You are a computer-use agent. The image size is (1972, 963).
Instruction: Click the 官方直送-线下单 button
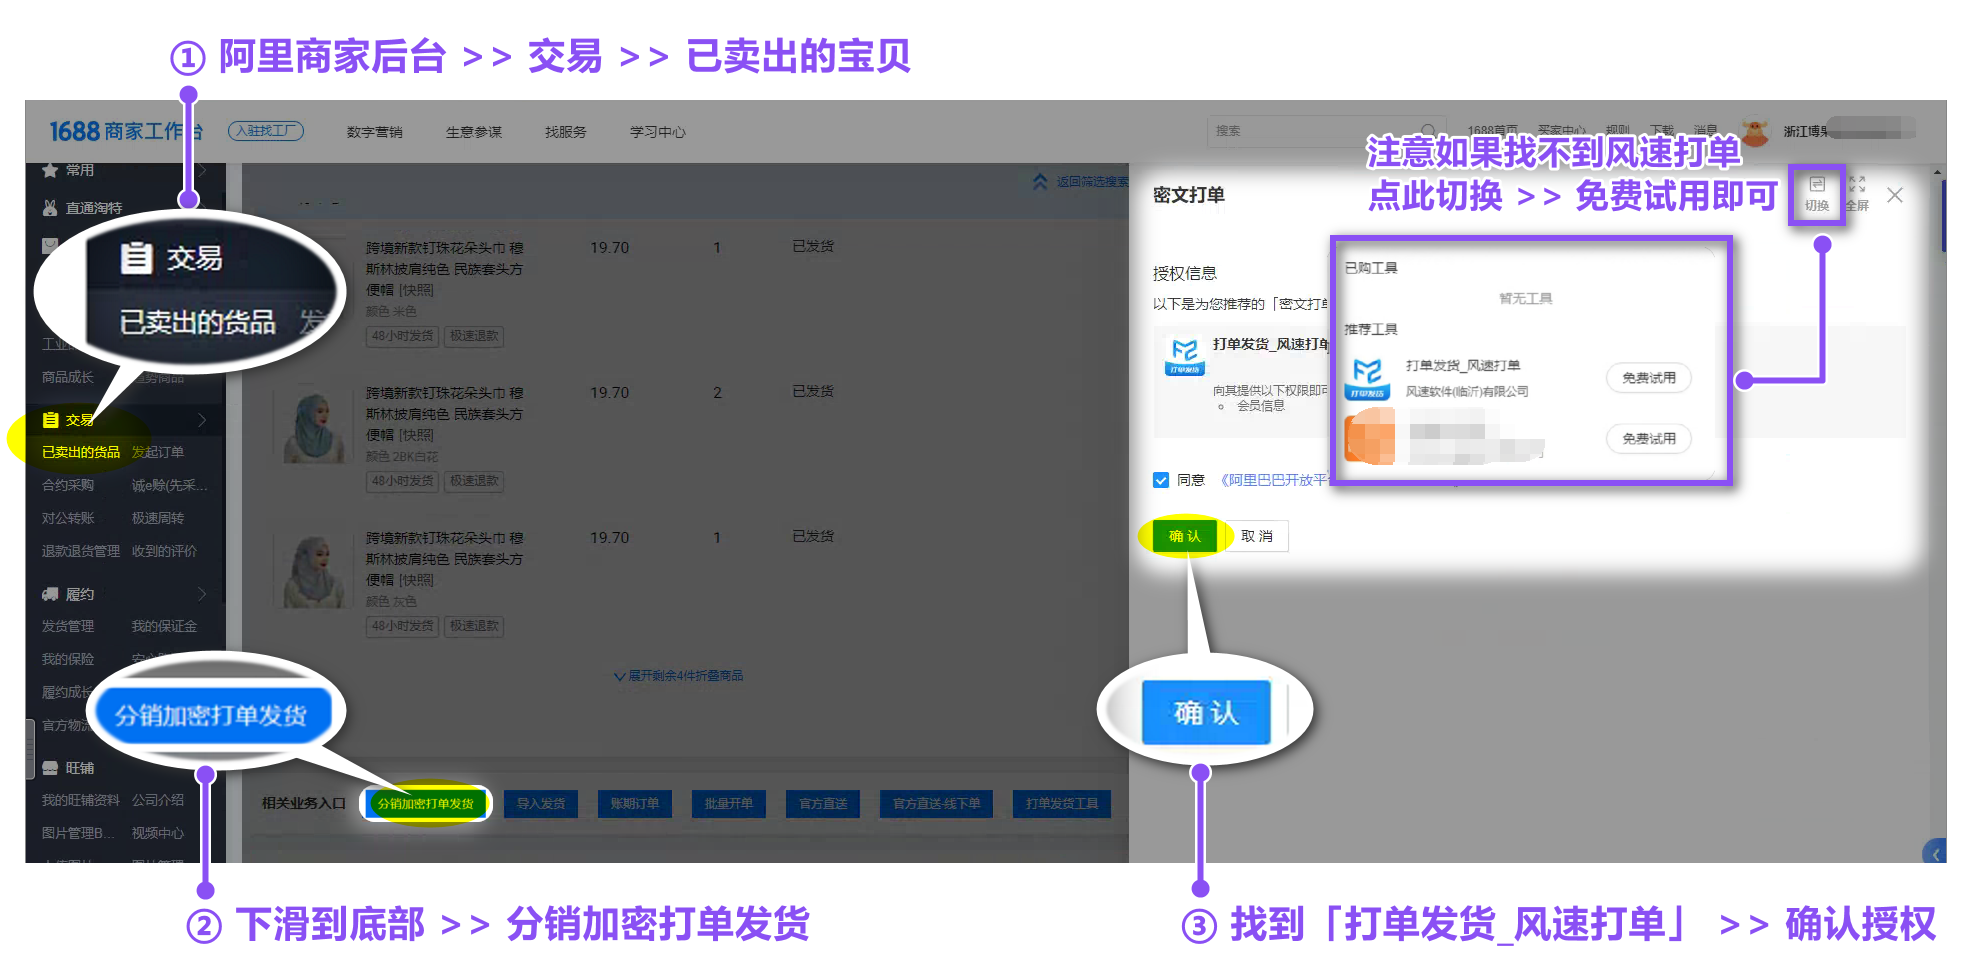(936, 804)
